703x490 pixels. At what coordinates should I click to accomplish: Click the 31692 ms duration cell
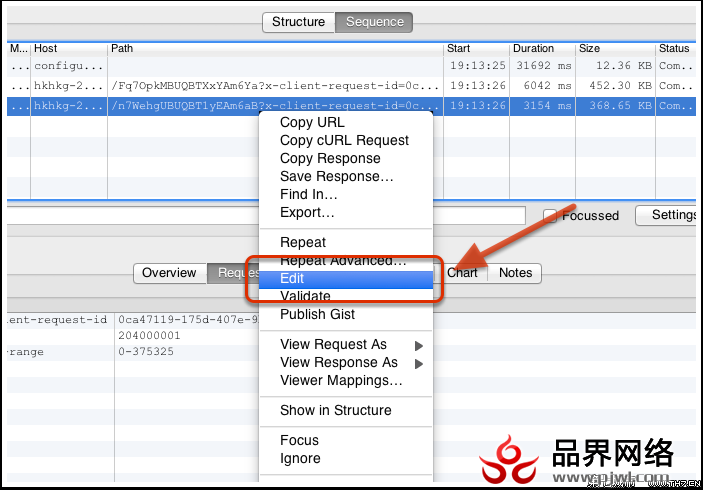click(544, 66)
